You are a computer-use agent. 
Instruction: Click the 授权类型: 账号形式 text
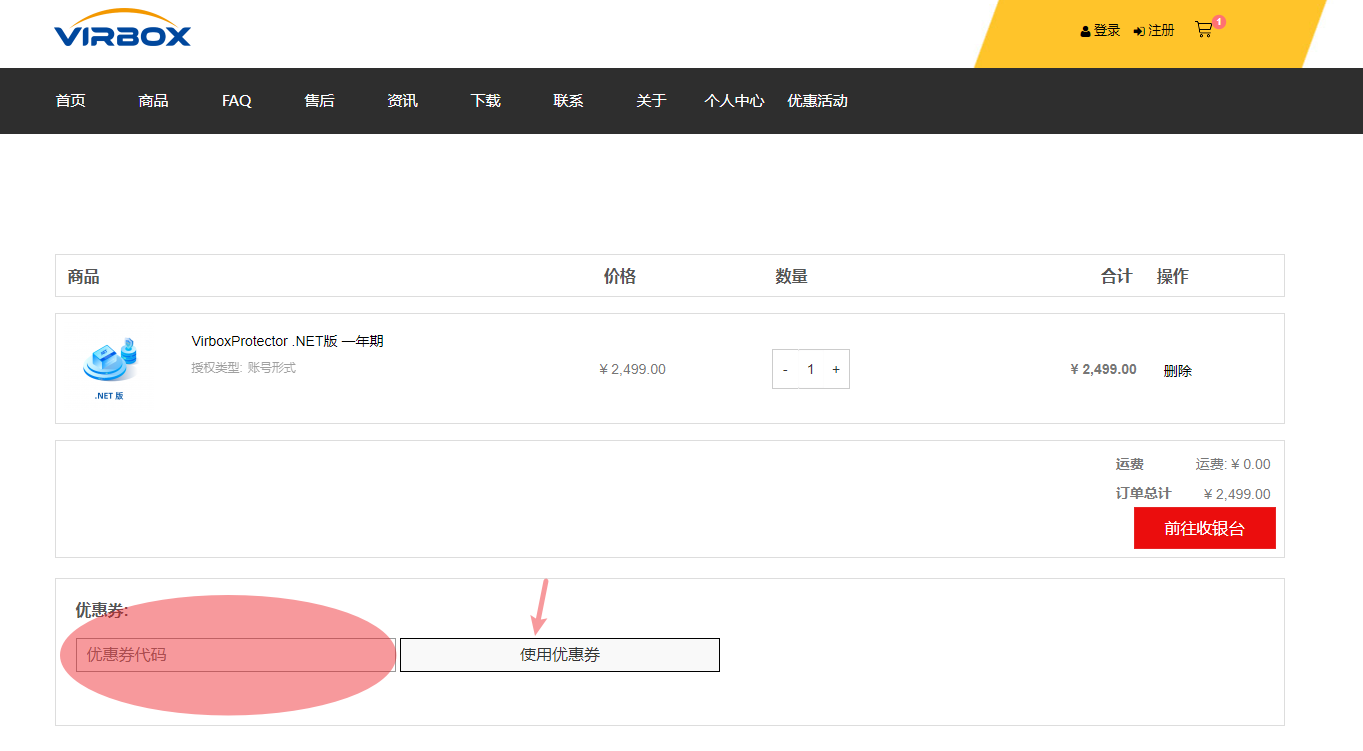pyautogui.click(x=243, y=368)
